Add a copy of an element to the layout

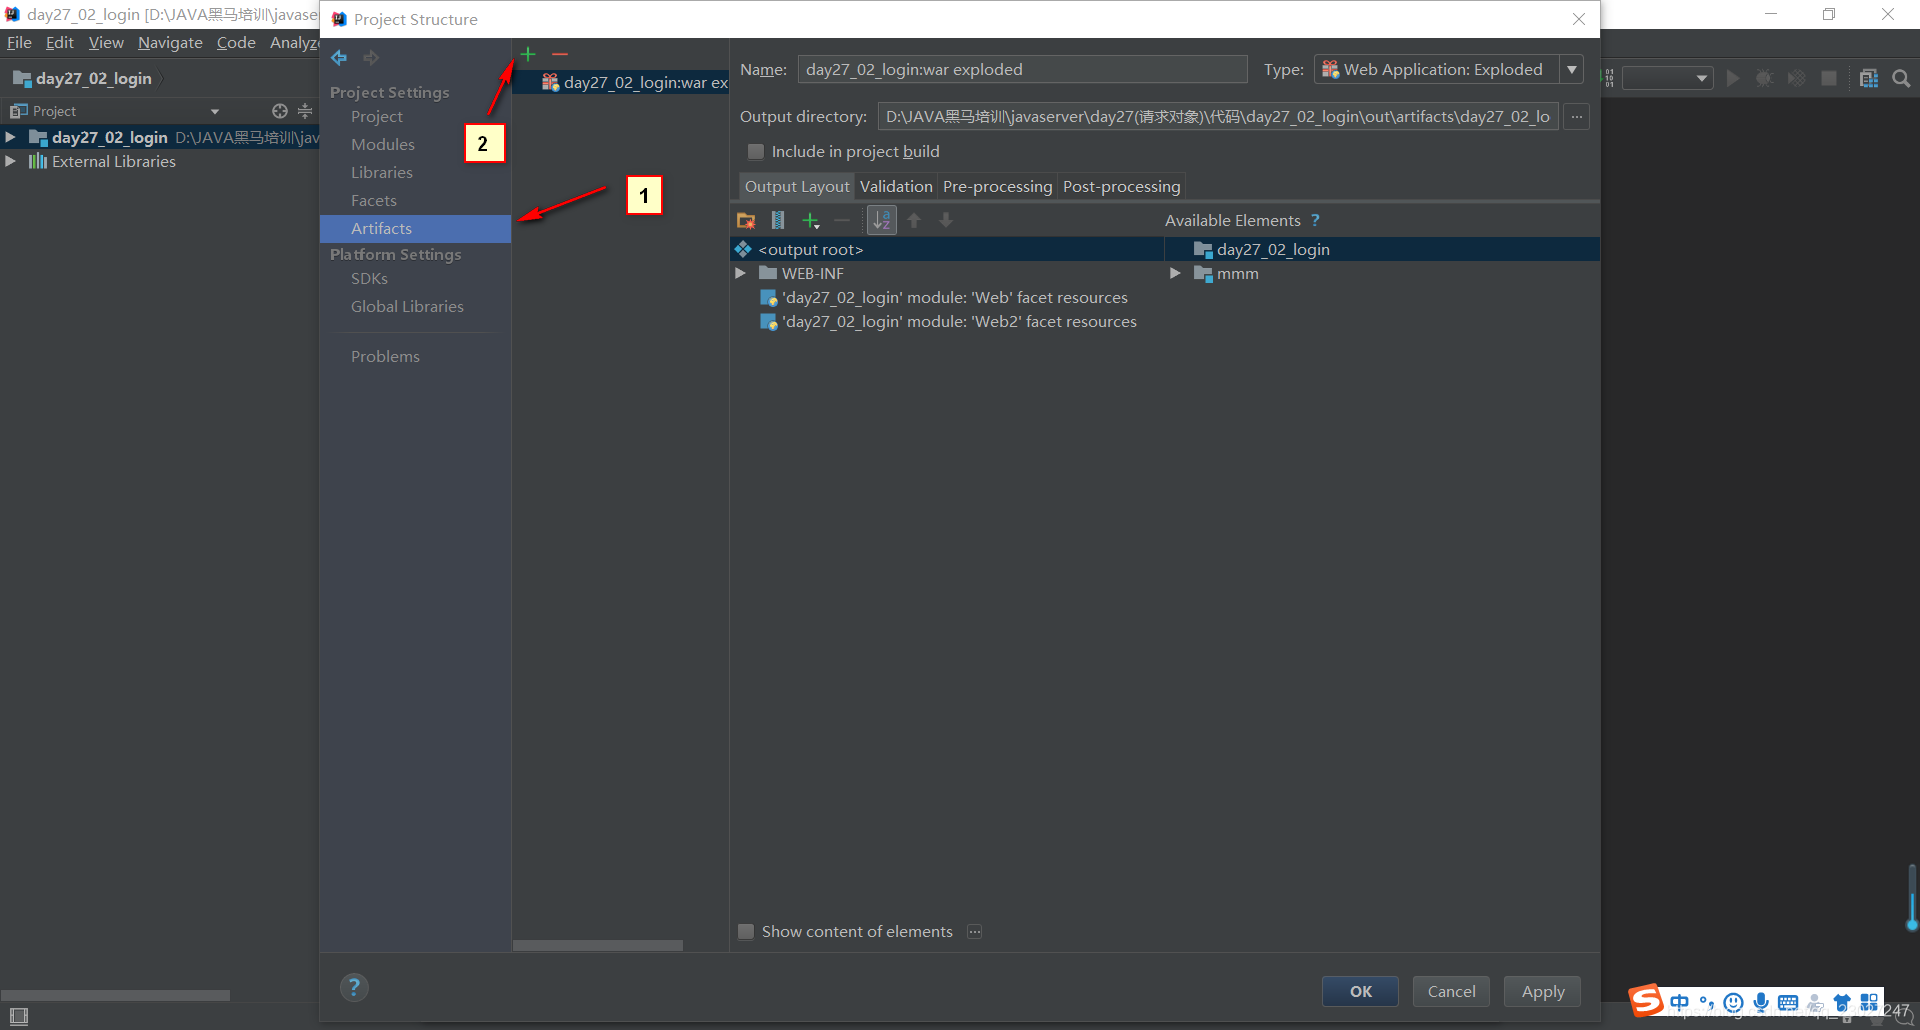point(811,221)
